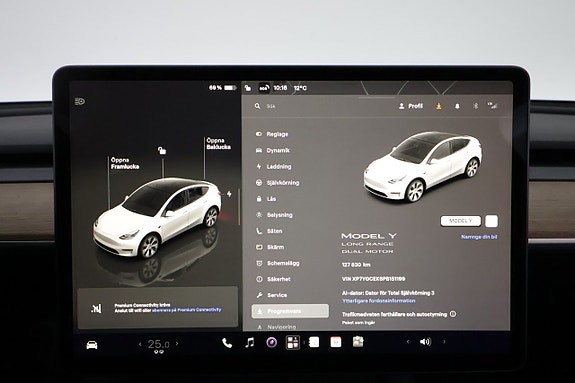This screenshot has height=383, width=575.
Task: Open Ytterligare fordonsinformation link
Action: point(378,301)
